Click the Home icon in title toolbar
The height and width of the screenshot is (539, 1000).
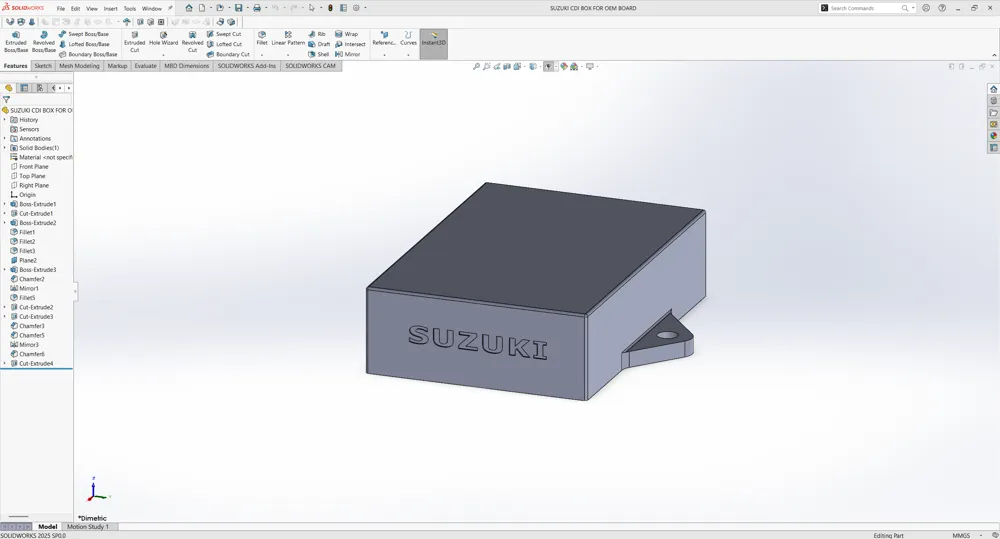pos(189,8)
